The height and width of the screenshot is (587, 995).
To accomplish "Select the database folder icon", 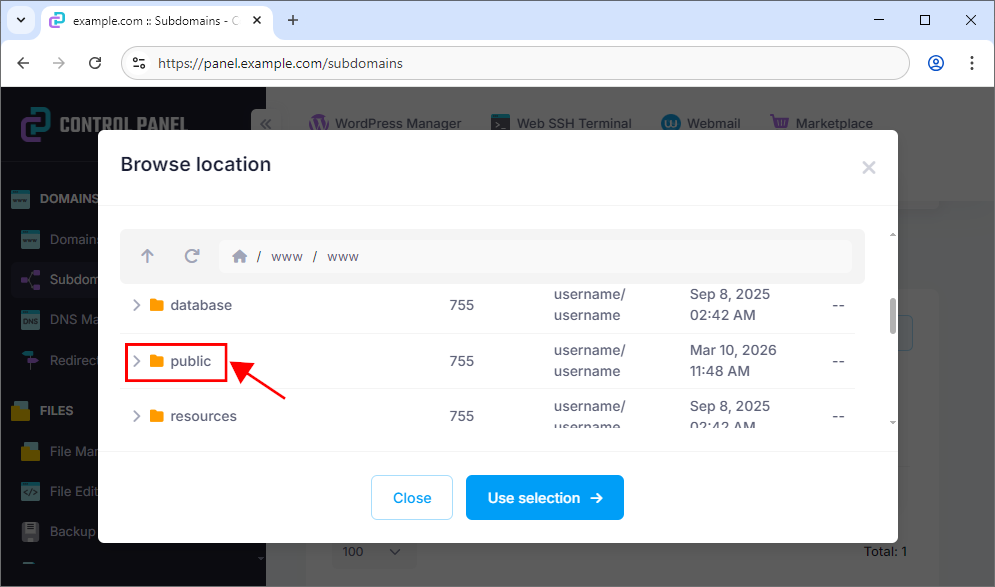I will 157,305.
